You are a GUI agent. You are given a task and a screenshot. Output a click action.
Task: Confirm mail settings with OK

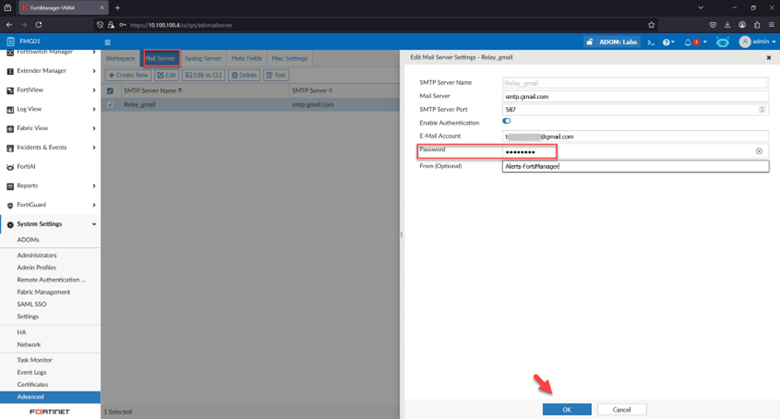pyautogui.click(x=567, y=410)
